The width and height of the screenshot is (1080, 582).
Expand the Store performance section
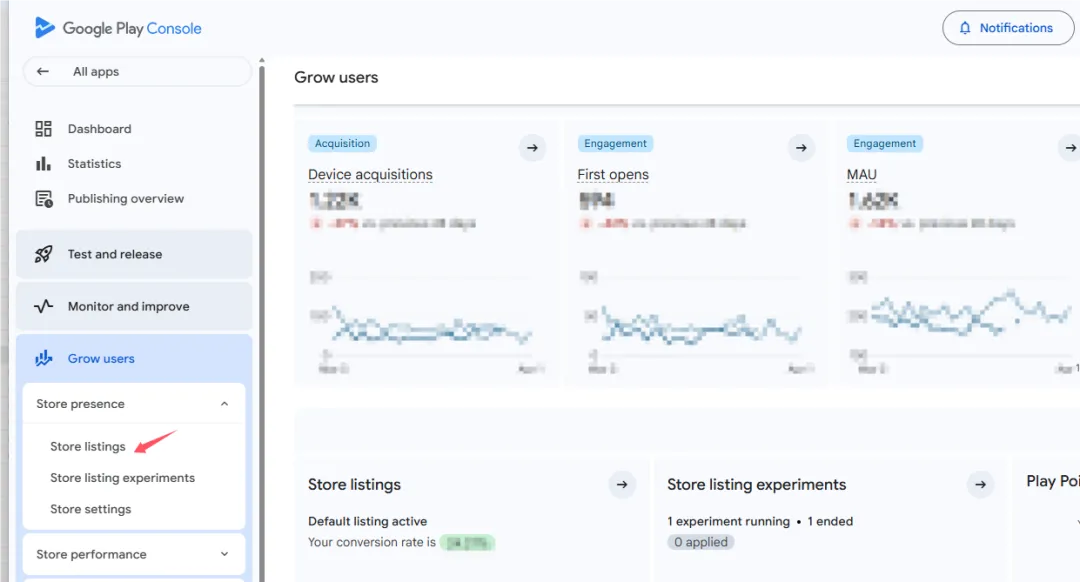(x=225, y=554)
